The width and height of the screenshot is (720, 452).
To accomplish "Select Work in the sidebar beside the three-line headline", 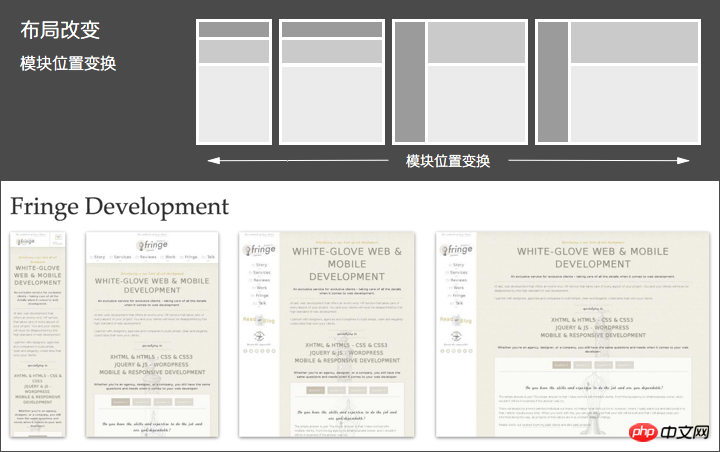I will pyautogui.click(x=260, y=288).
